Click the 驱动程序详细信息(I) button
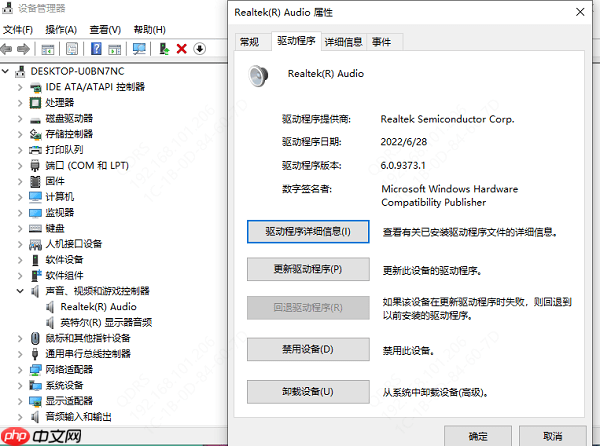This screenshot has height=446, width=600. tap(308, 232)
